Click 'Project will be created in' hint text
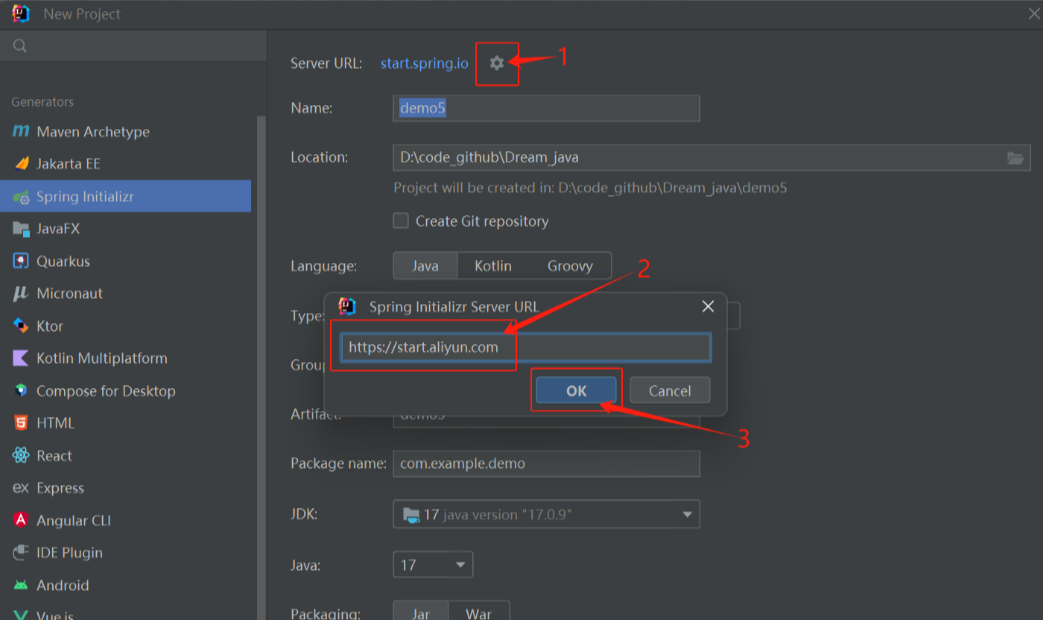This screenshot has height=620, width=1043. coord(590,188)
